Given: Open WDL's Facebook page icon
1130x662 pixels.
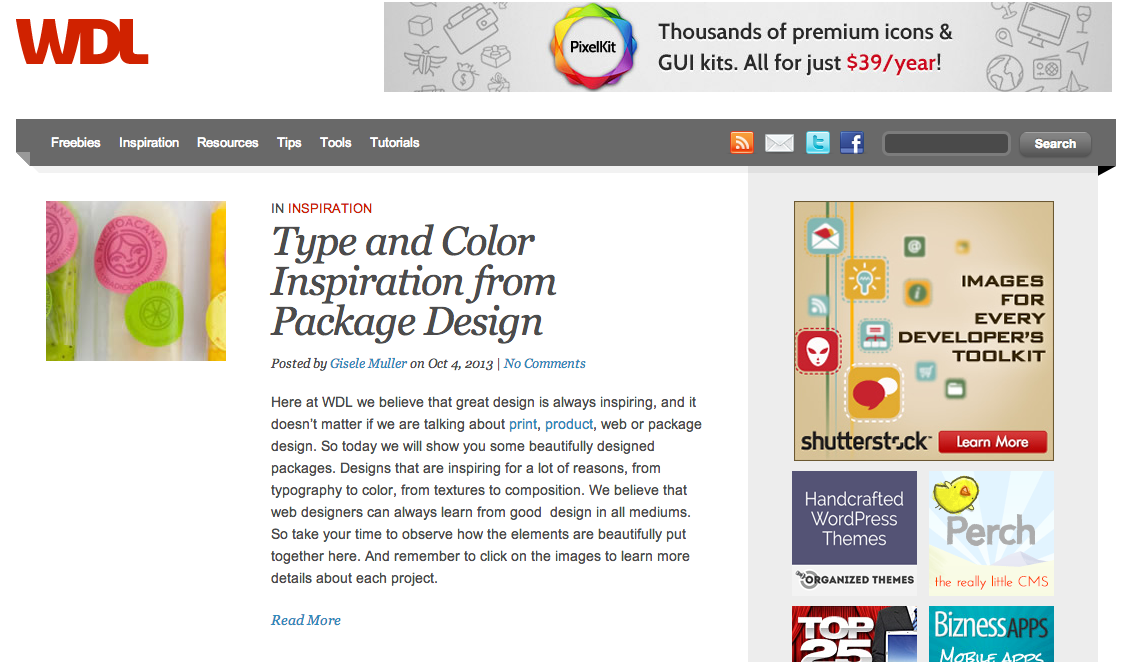Looking at the screenshot, I should [852, 142].
